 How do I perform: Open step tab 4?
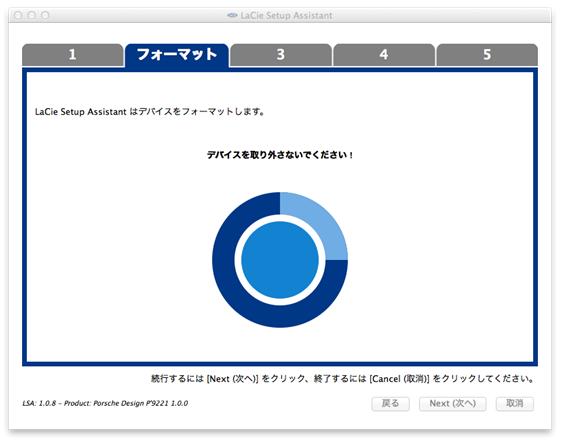[384, 55]
